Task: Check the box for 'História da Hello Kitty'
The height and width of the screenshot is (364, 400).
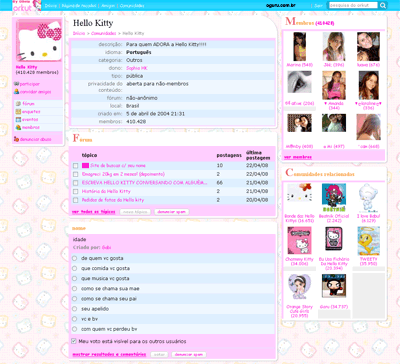Action: (76, 192)
